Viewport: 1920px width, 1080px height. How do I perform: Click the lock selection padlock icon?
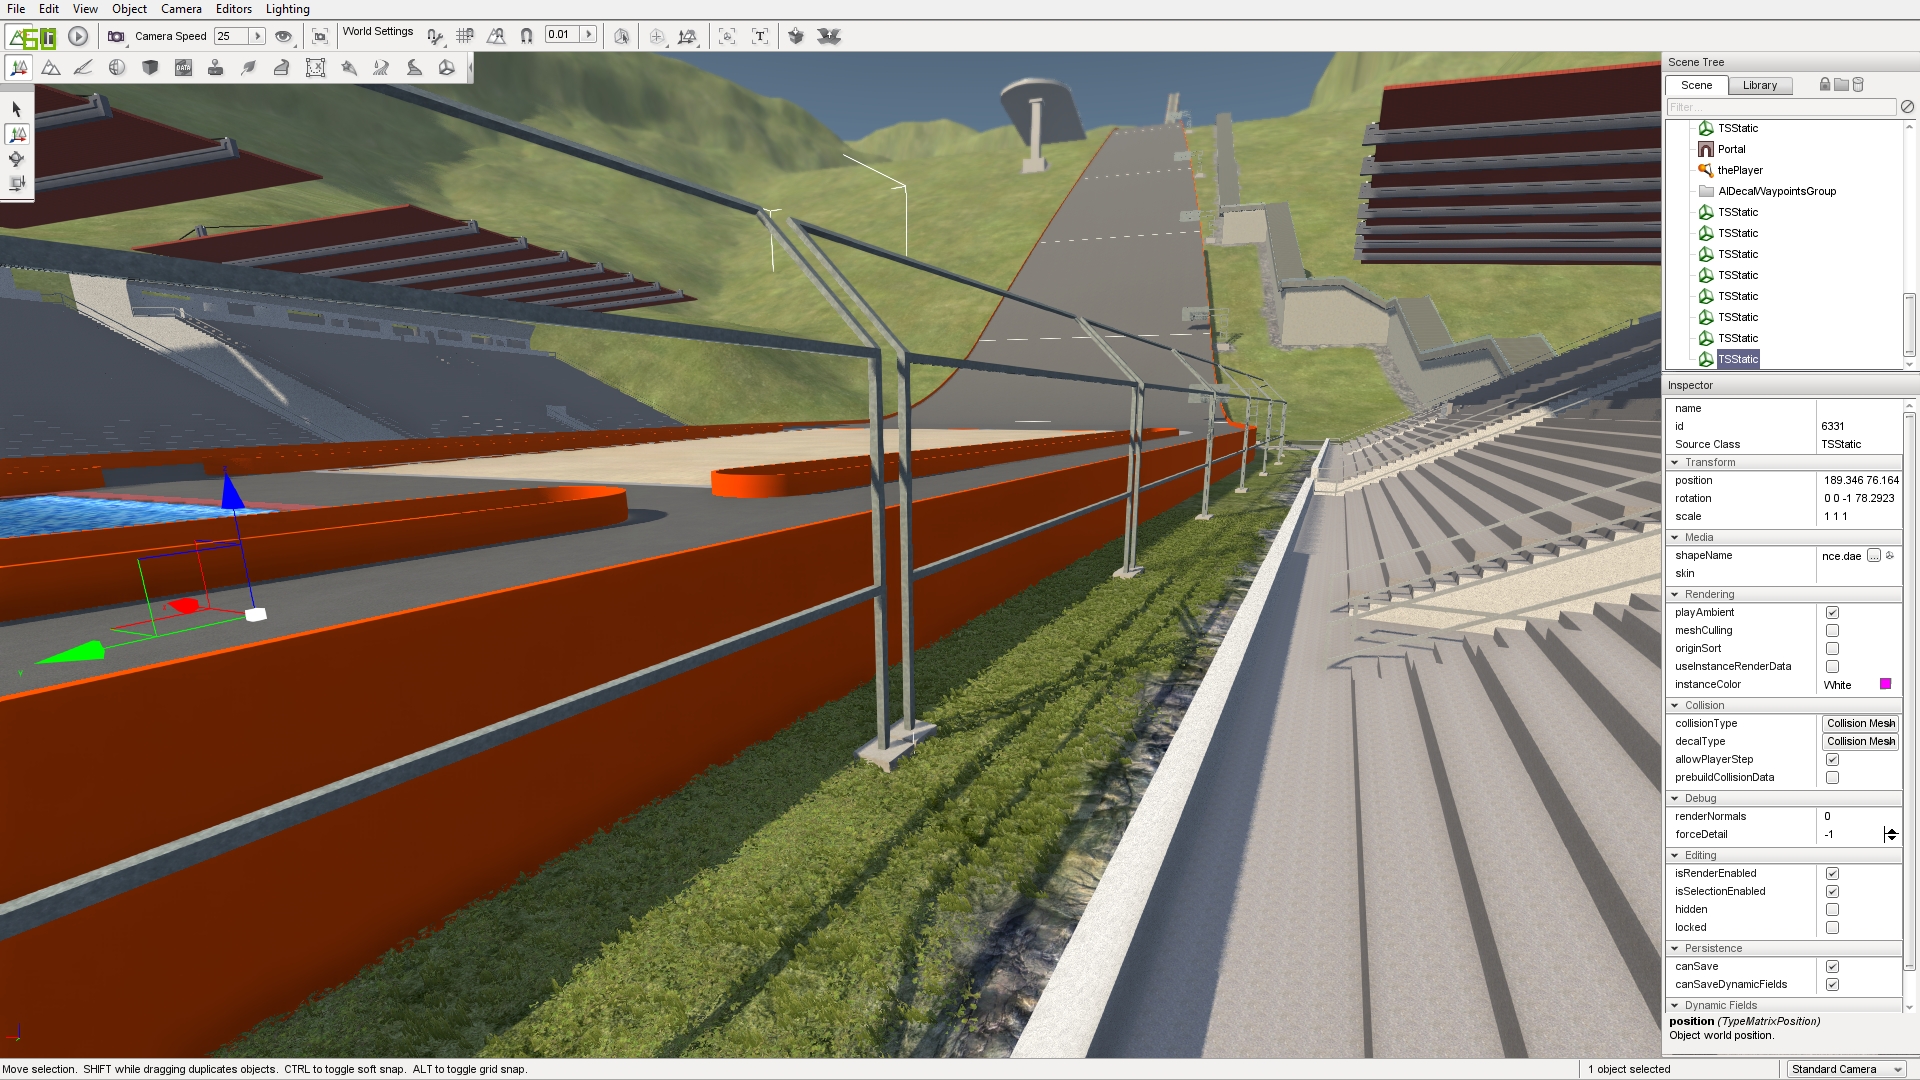[1825, 85]
